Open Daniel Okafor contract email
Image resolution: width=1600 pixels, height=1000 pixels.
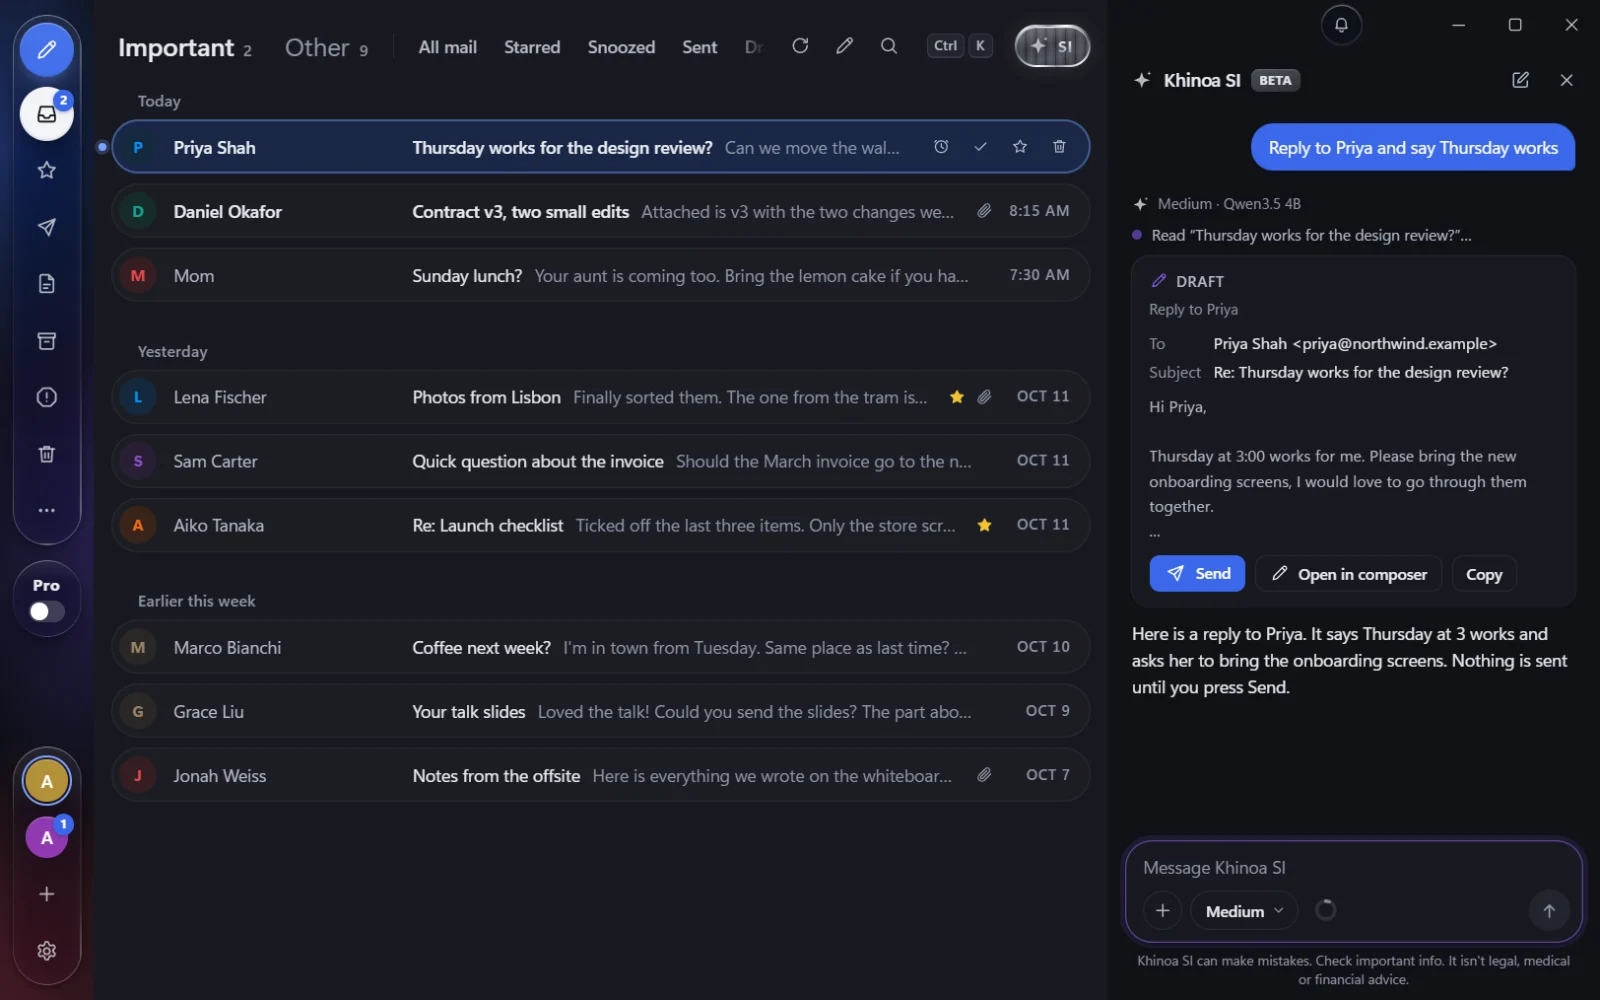point(600,211)
